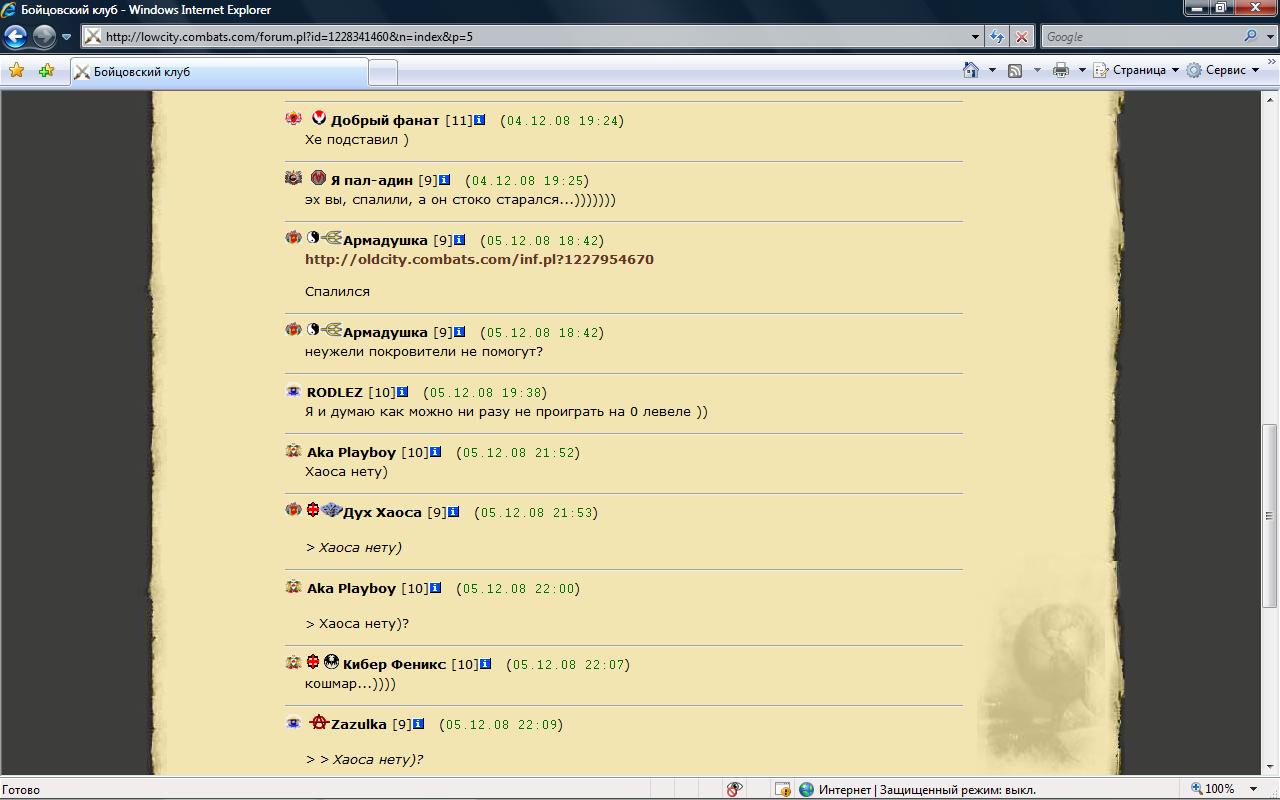
Task: Stop loading with the red X icon
Action: pos(1021,37)
